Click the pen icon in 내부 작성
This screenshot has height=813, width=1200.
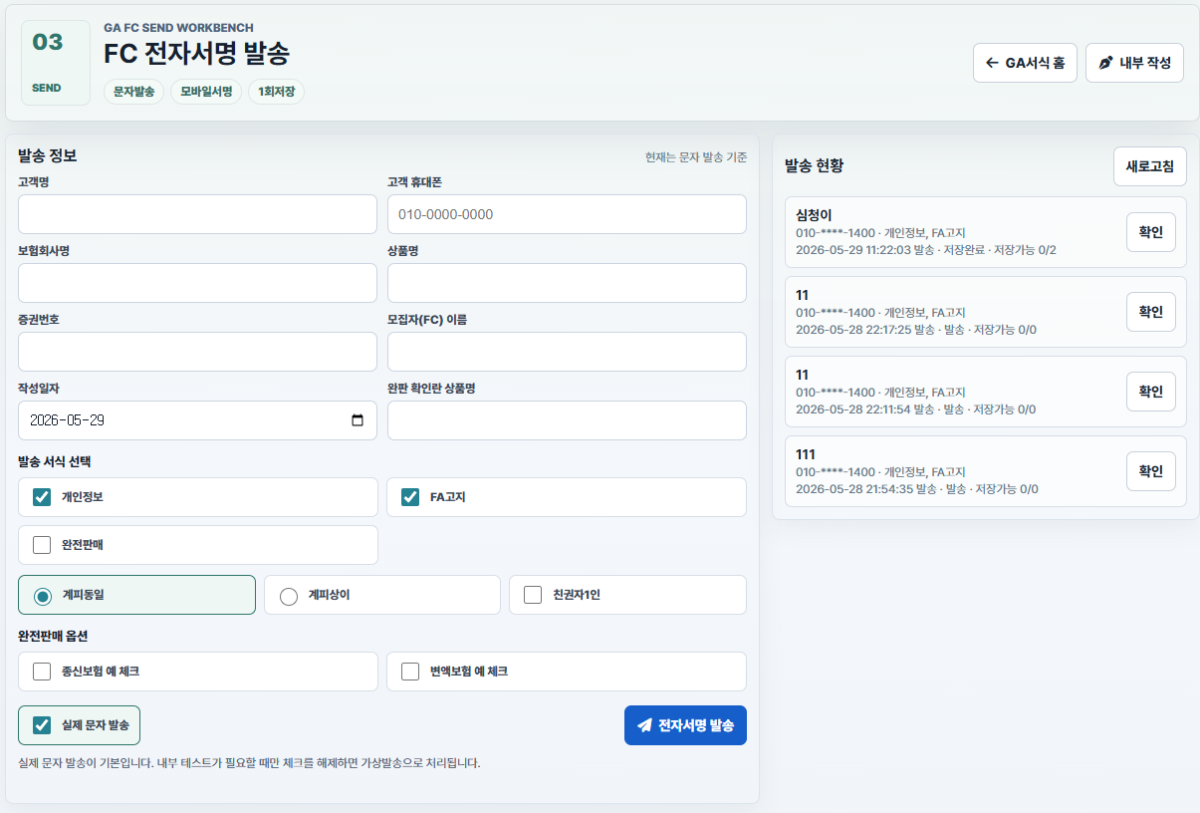click(x=1105, y=63)
